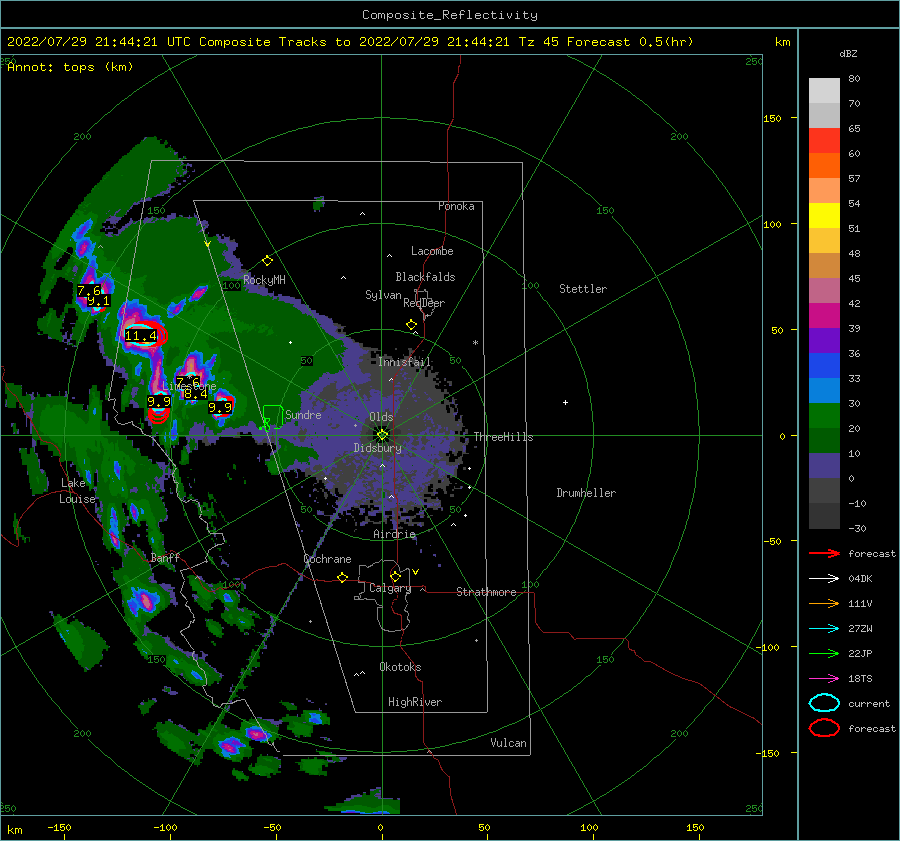Click the 11.4 storm top label
Viewport: 900px width, 841px height.
141,336
